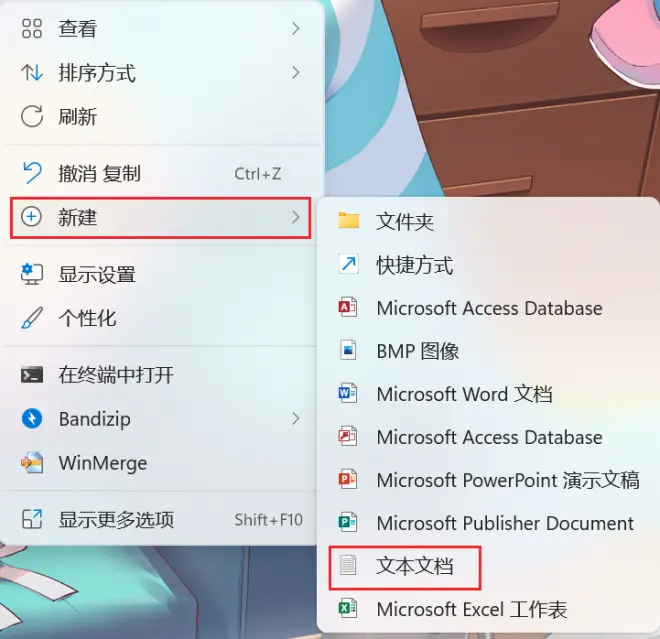660x639 pixels.
Task: Expand the 排序方式 submenu arrow
Action: [296, 72]
